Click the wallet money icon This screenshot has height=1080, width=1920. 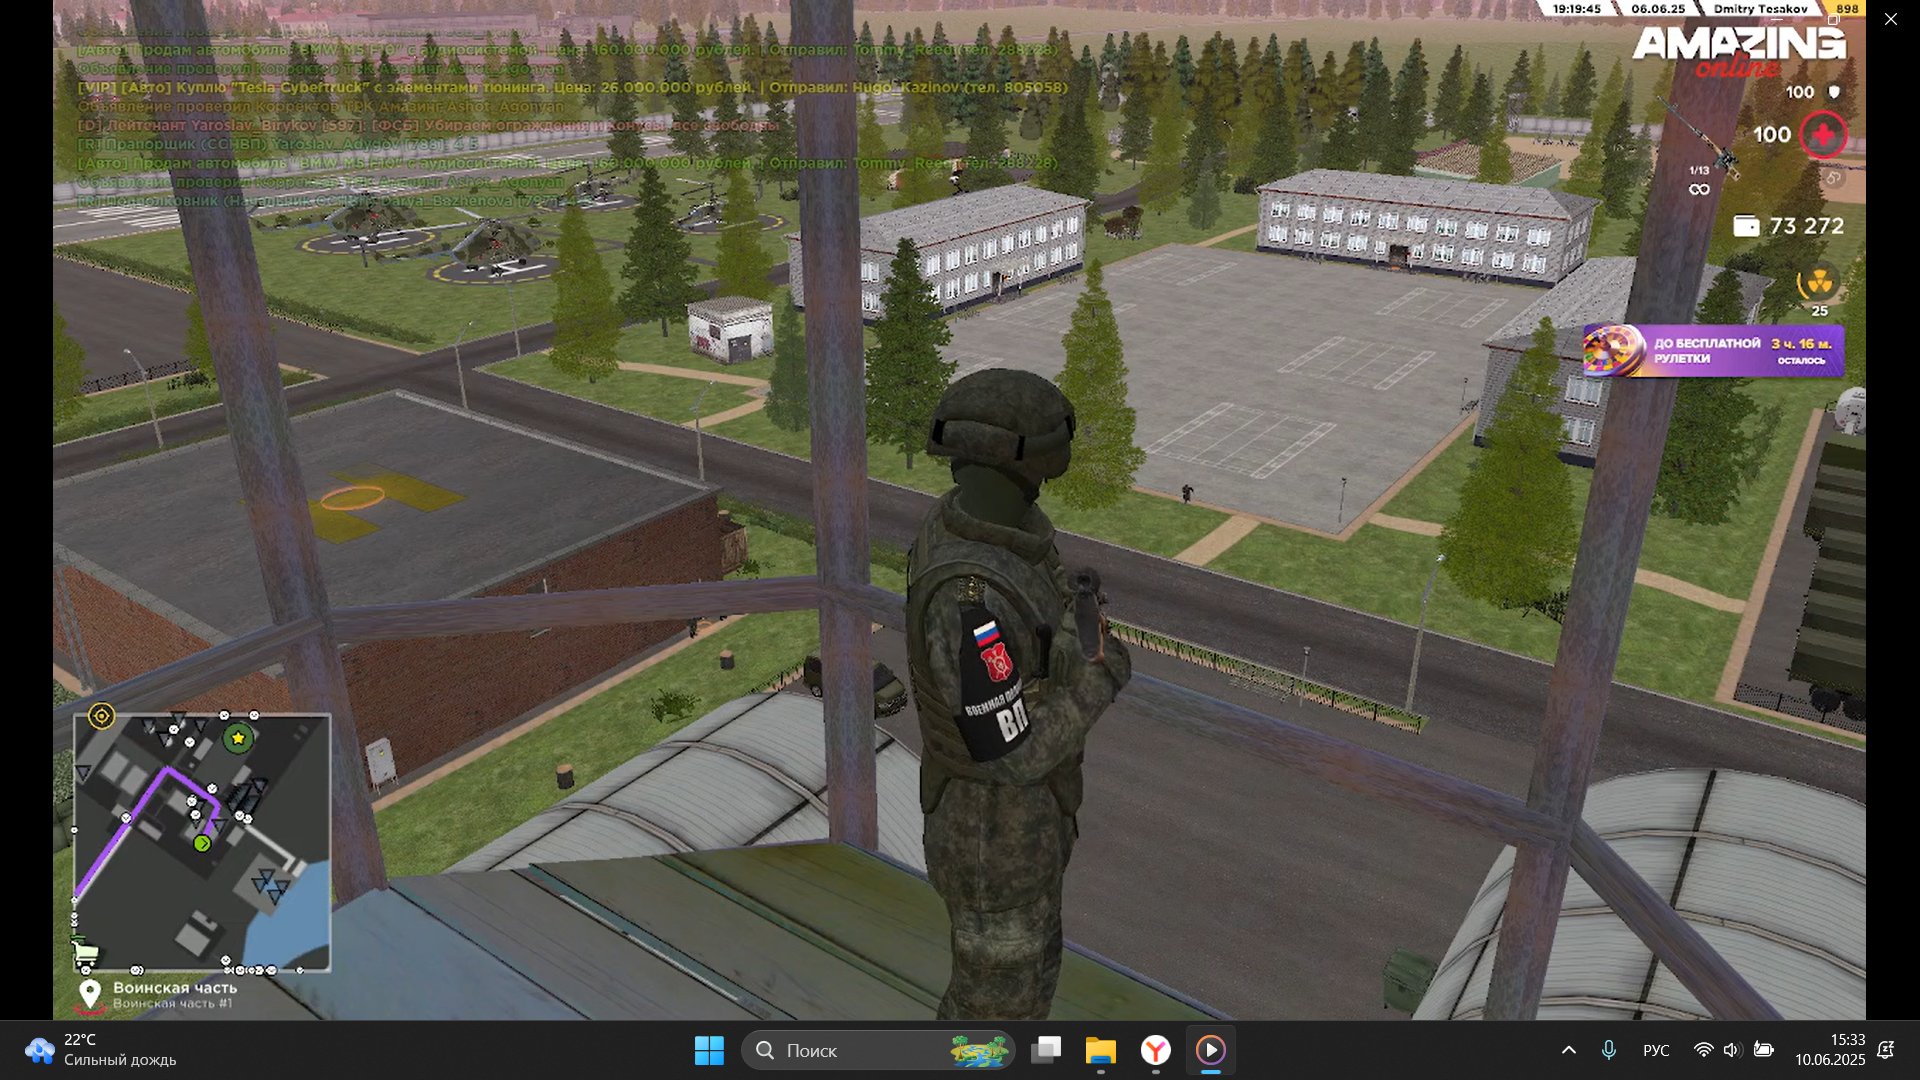1746,226
